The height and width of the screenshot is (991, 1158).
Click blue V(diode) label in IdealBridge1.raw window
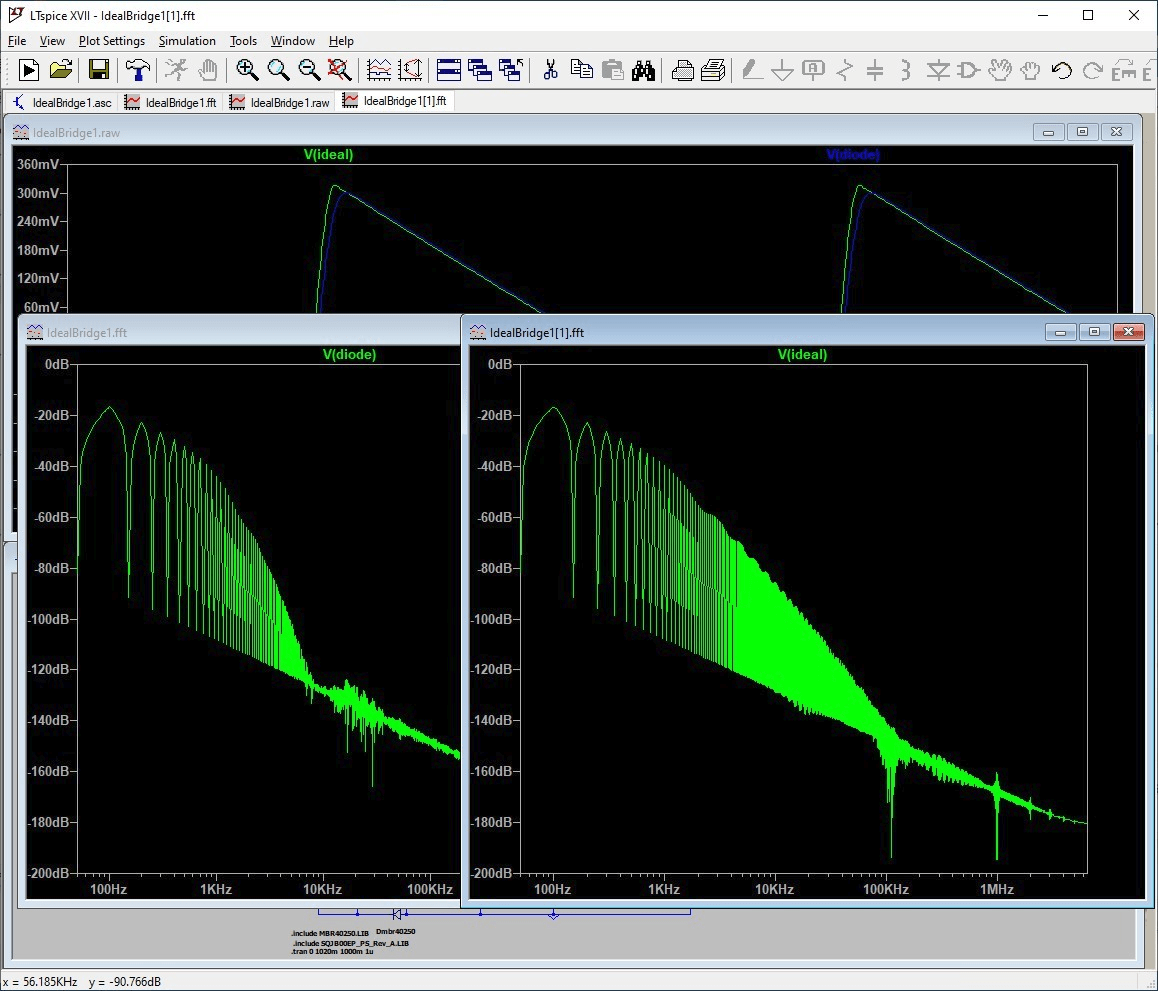coord(853,154)
